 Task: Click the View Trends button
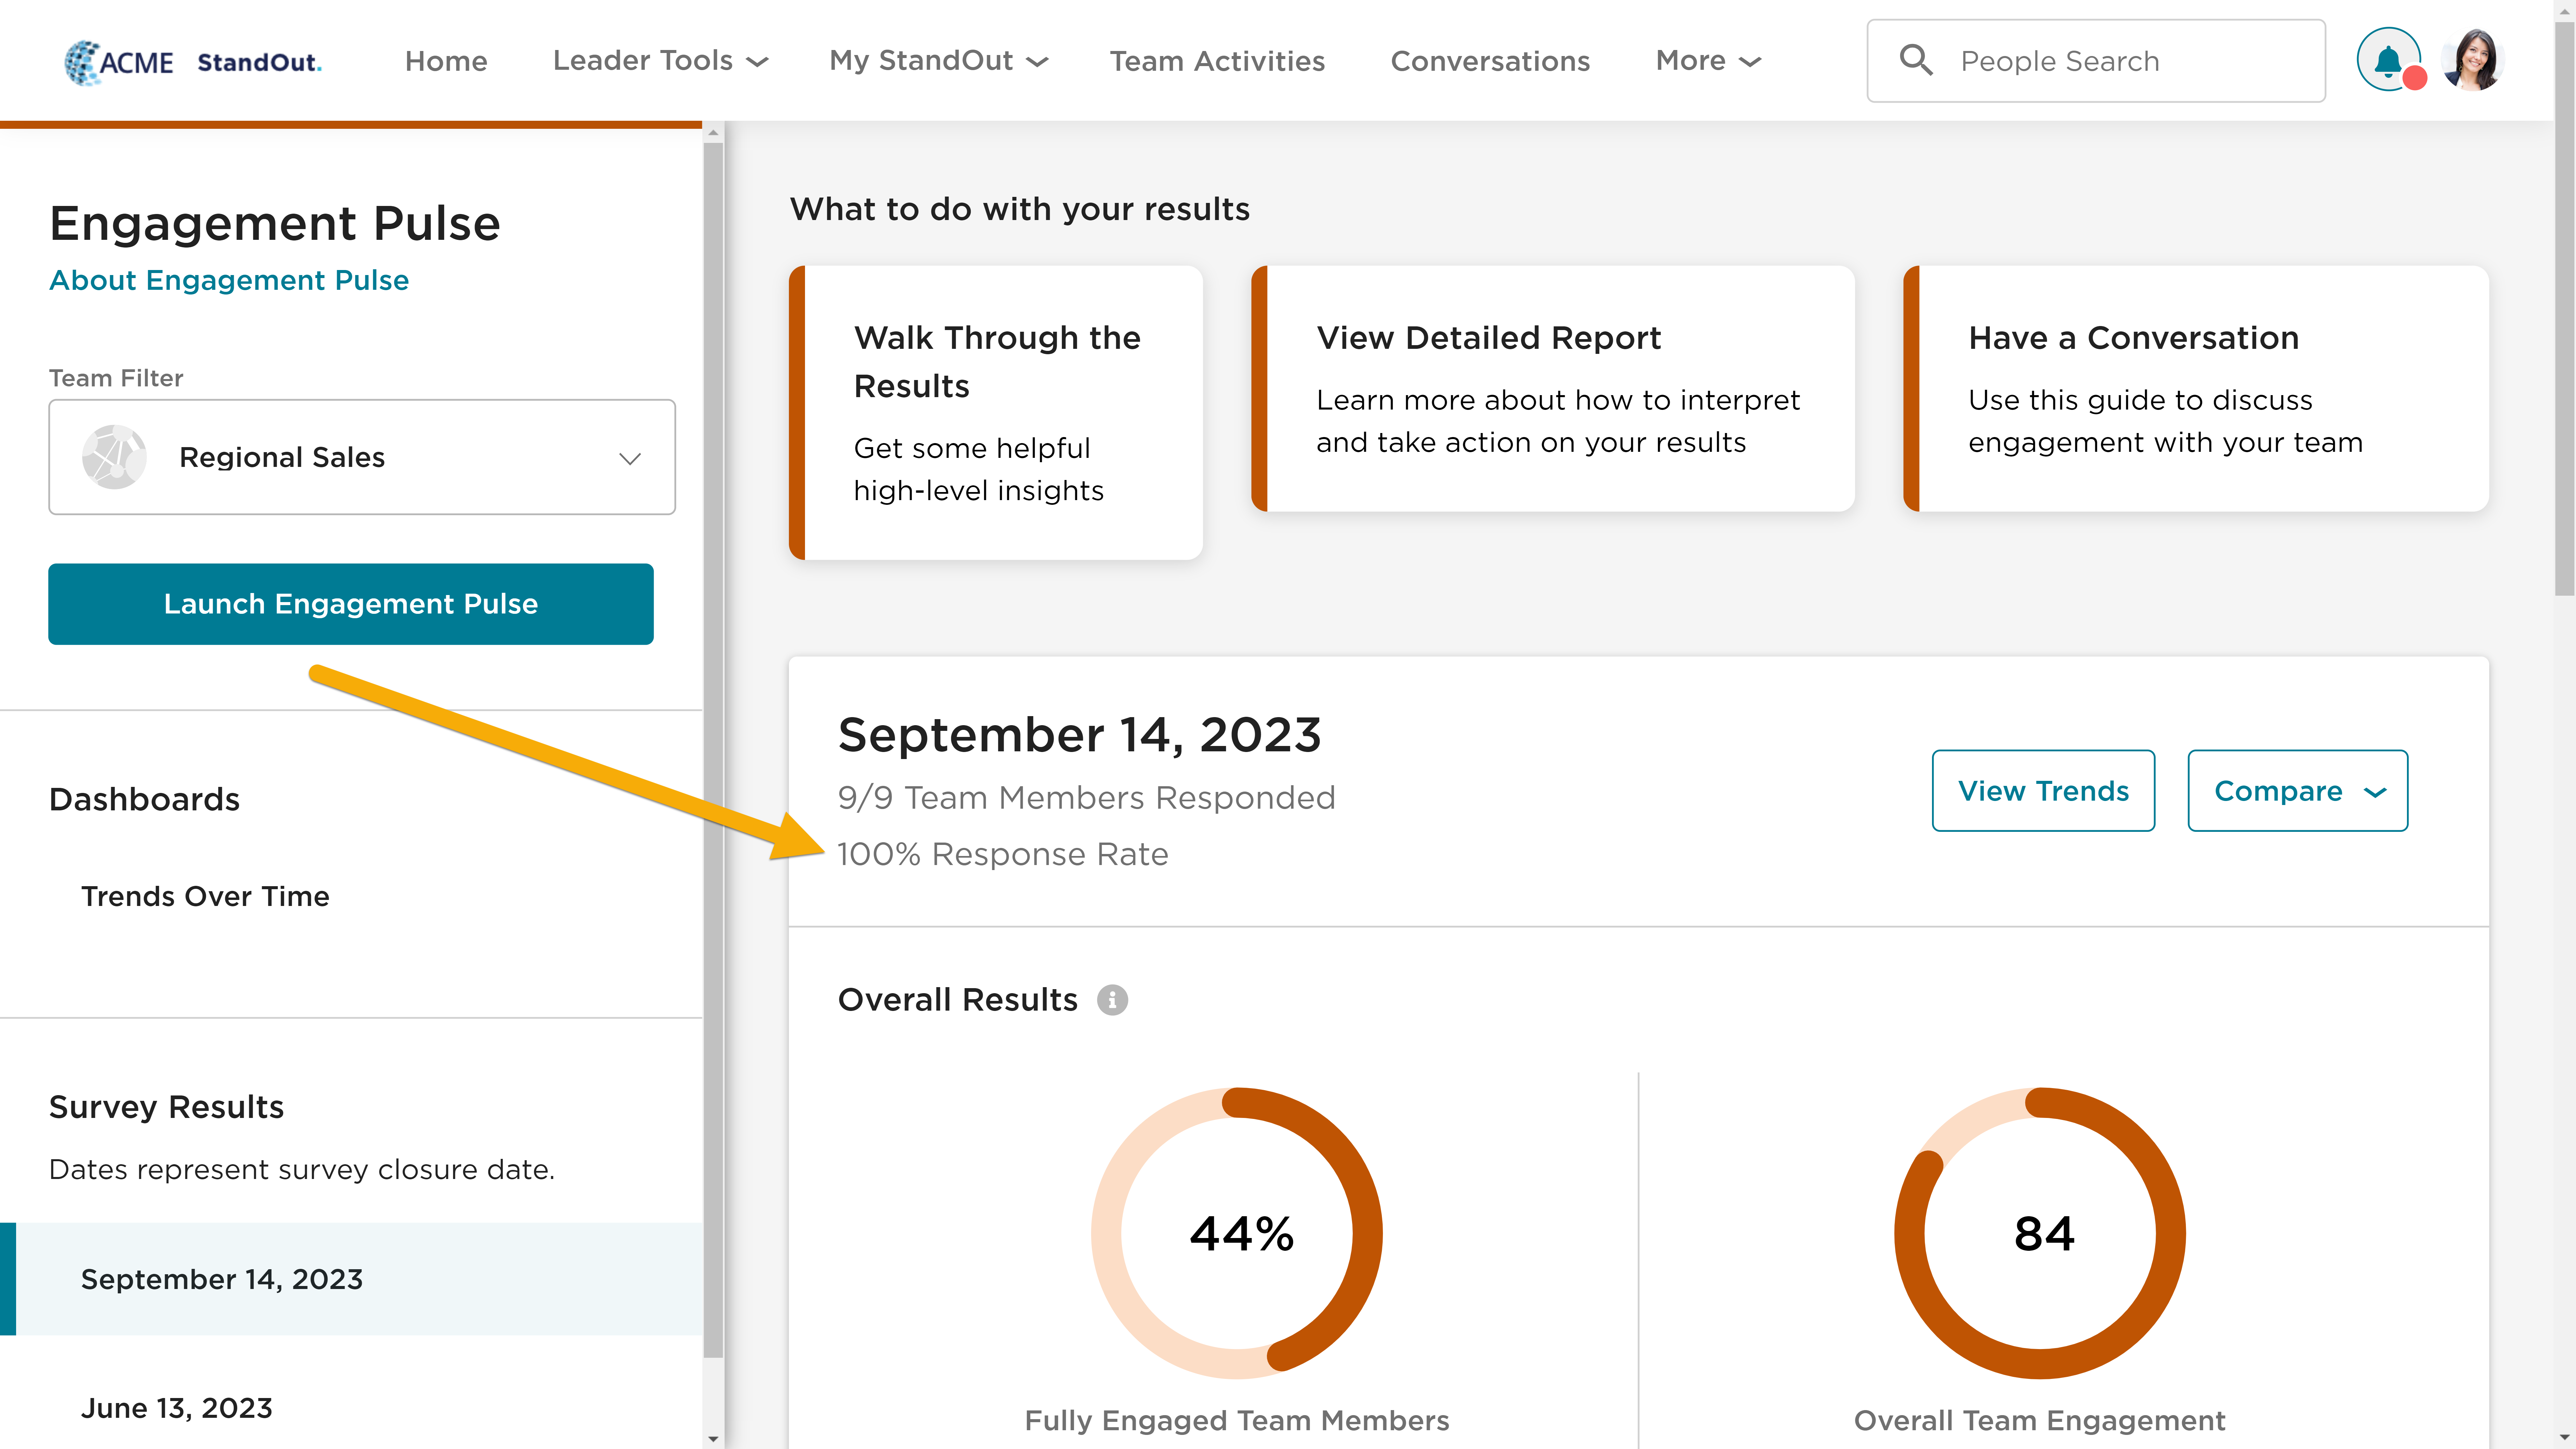[x=2043, y=791]
